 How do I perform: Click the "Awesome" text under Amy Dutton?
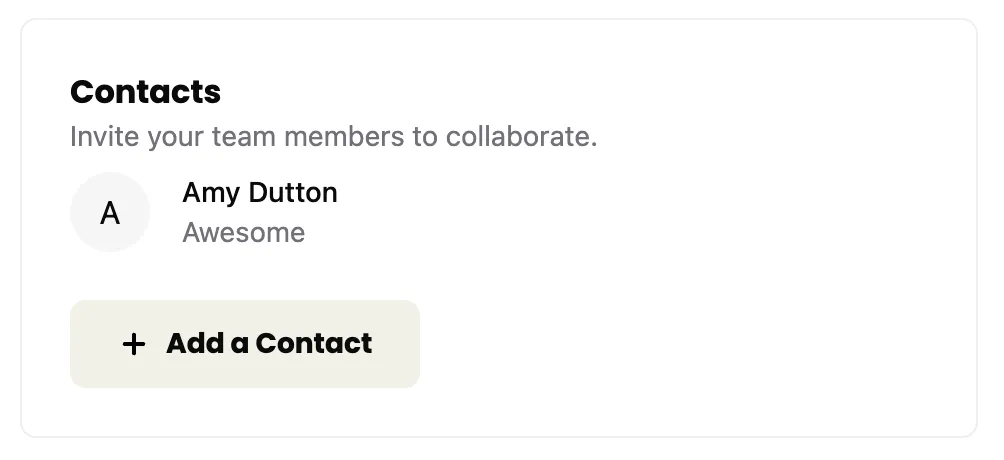point(244,233)
